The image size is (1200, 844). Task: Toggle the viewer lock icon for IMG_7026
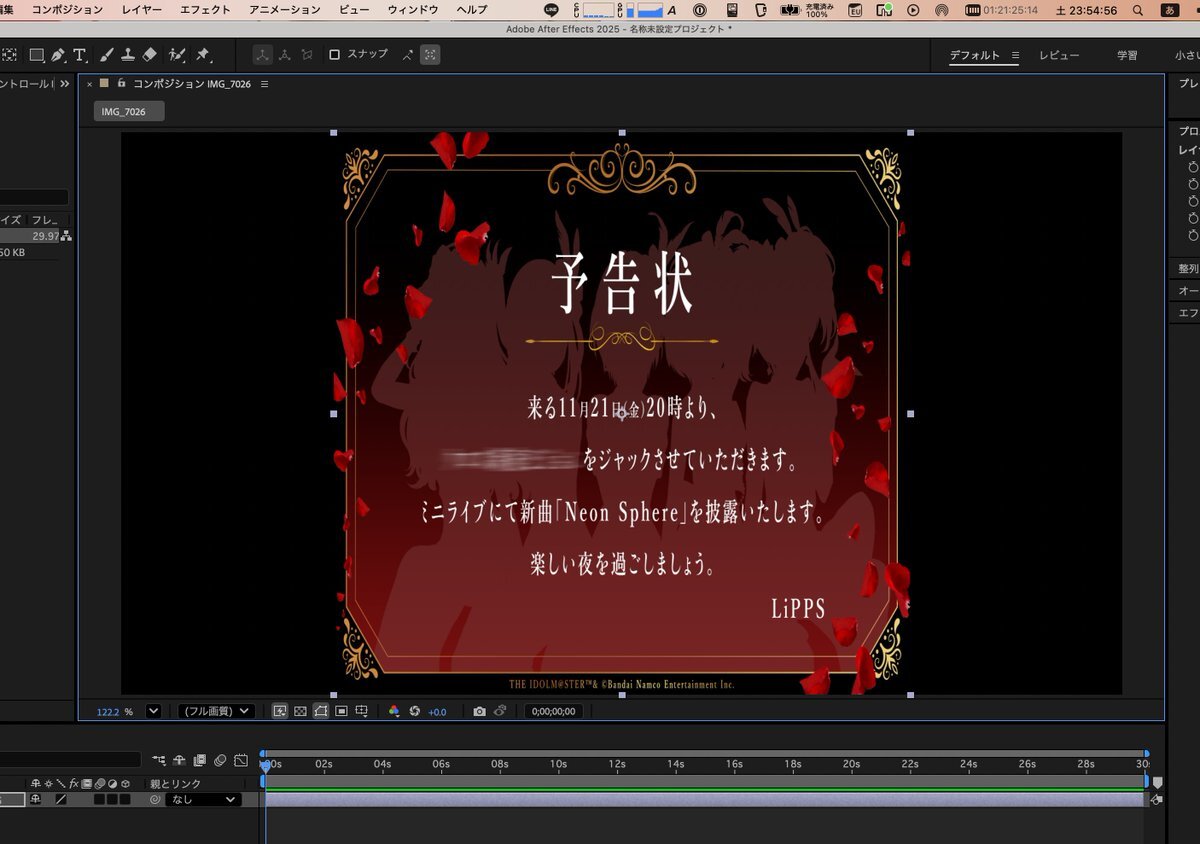pyautogui.click(x=121, y=84)
